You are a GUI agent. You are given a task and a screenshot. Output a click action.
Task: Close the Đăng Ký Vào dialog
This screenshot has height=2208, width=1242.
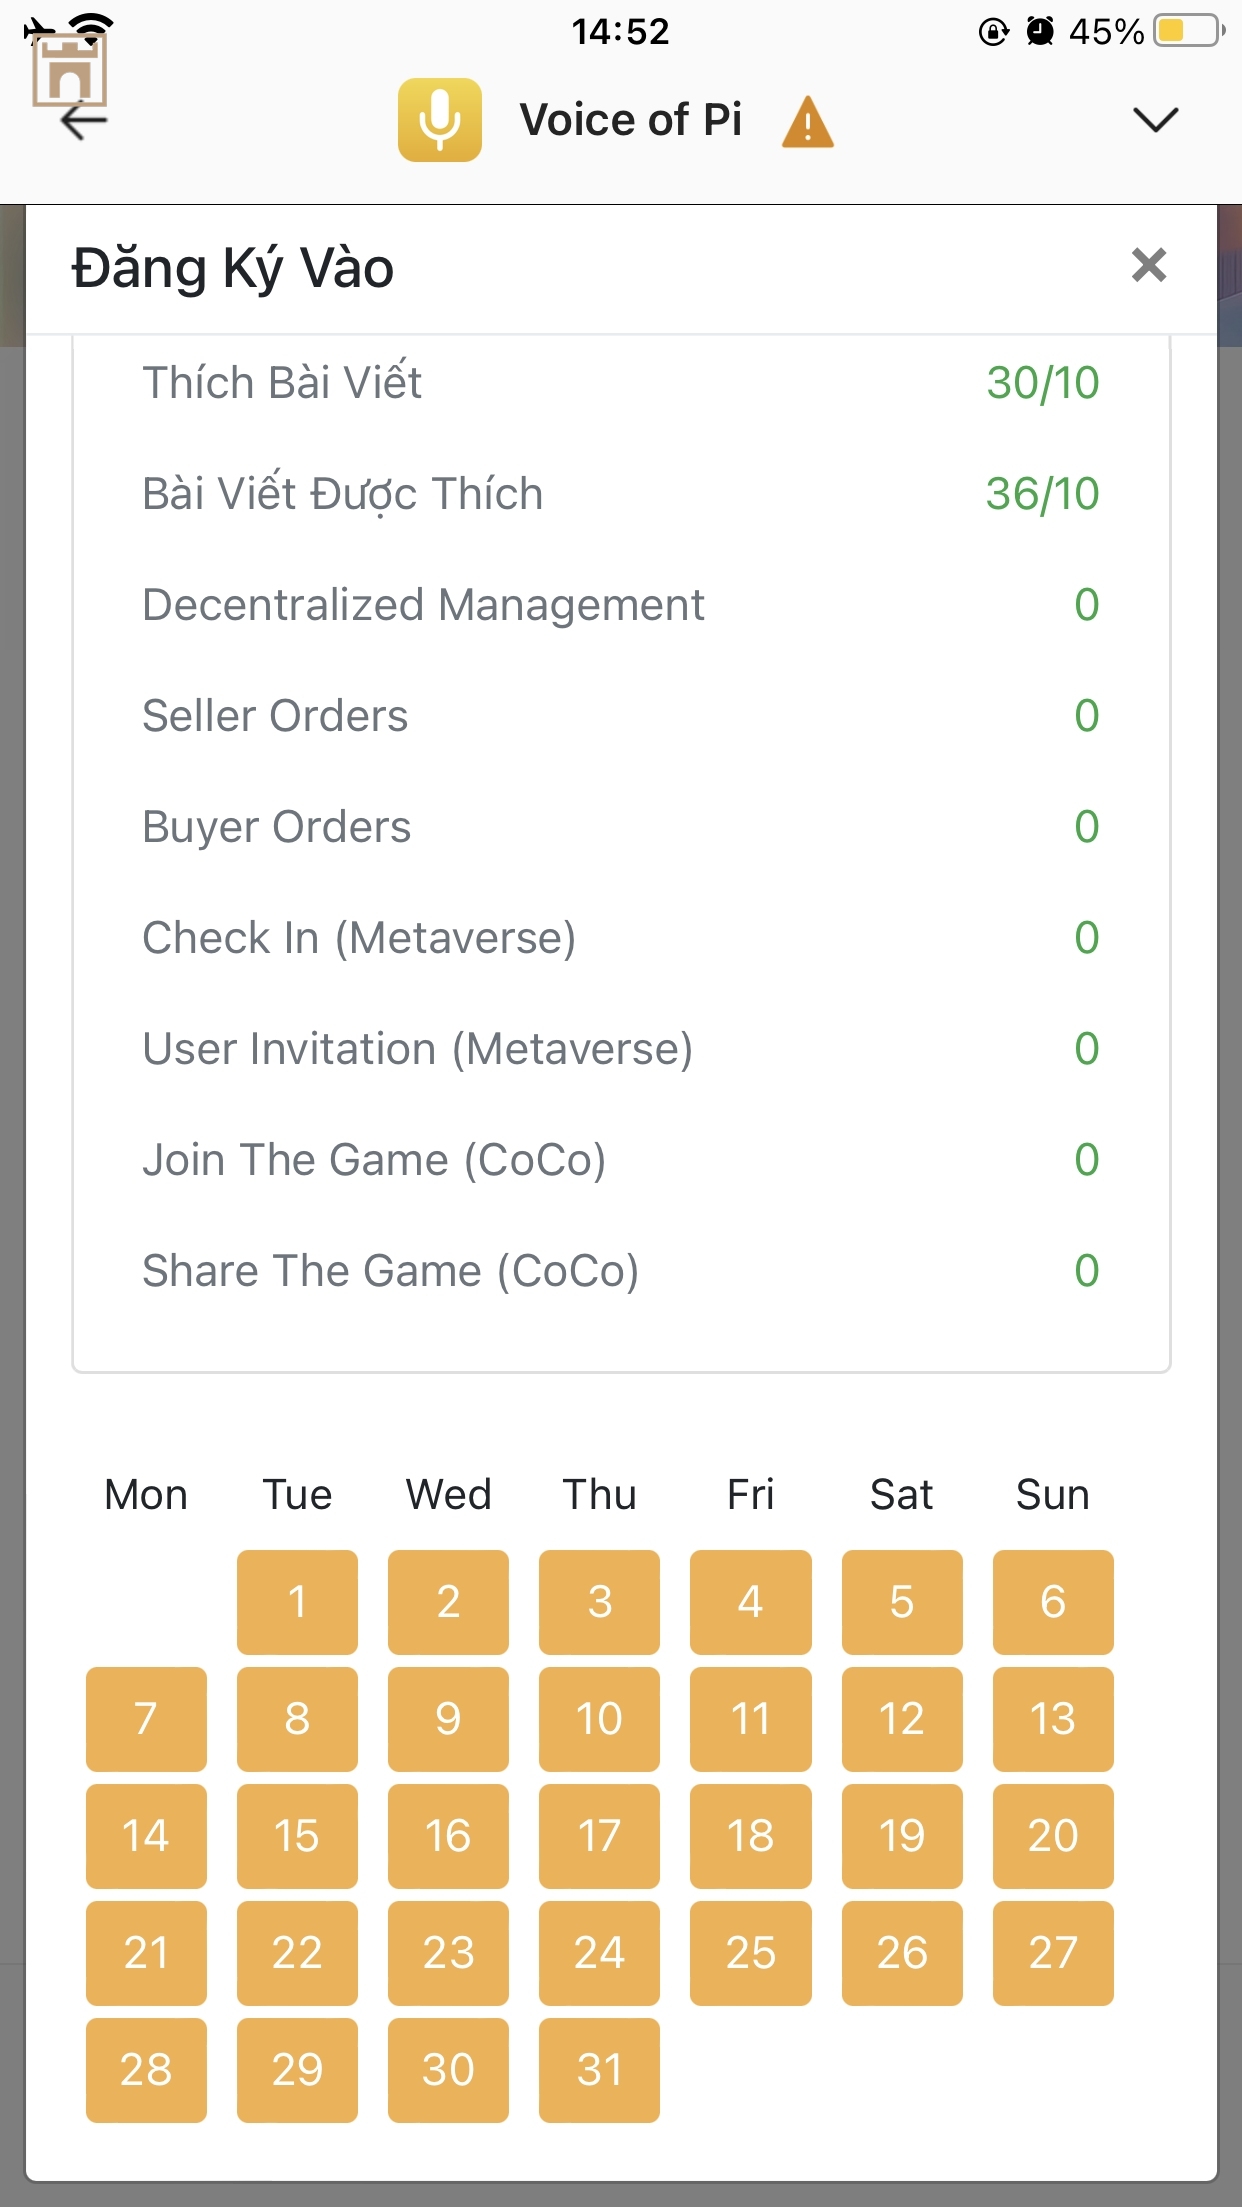pyautogui.click(x=1149, y=266)
